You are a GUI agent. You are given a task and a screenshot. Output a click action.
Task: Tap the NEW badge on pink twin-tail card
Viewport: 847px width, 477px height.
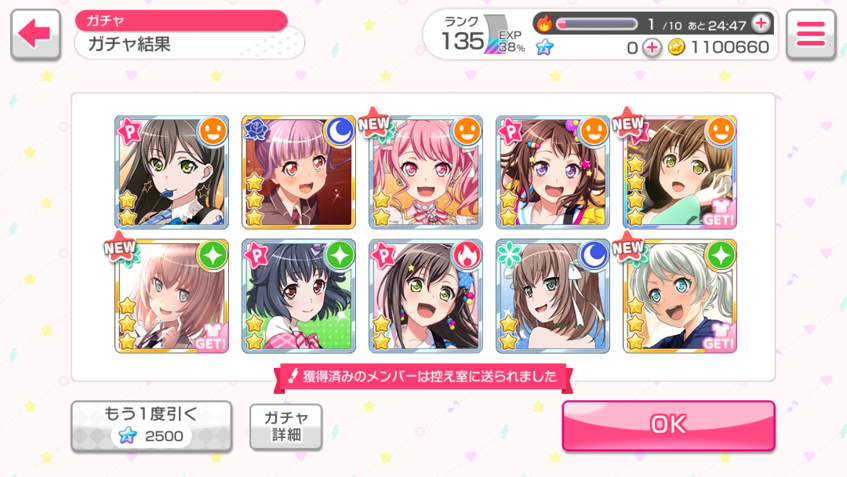pos(373,123)
